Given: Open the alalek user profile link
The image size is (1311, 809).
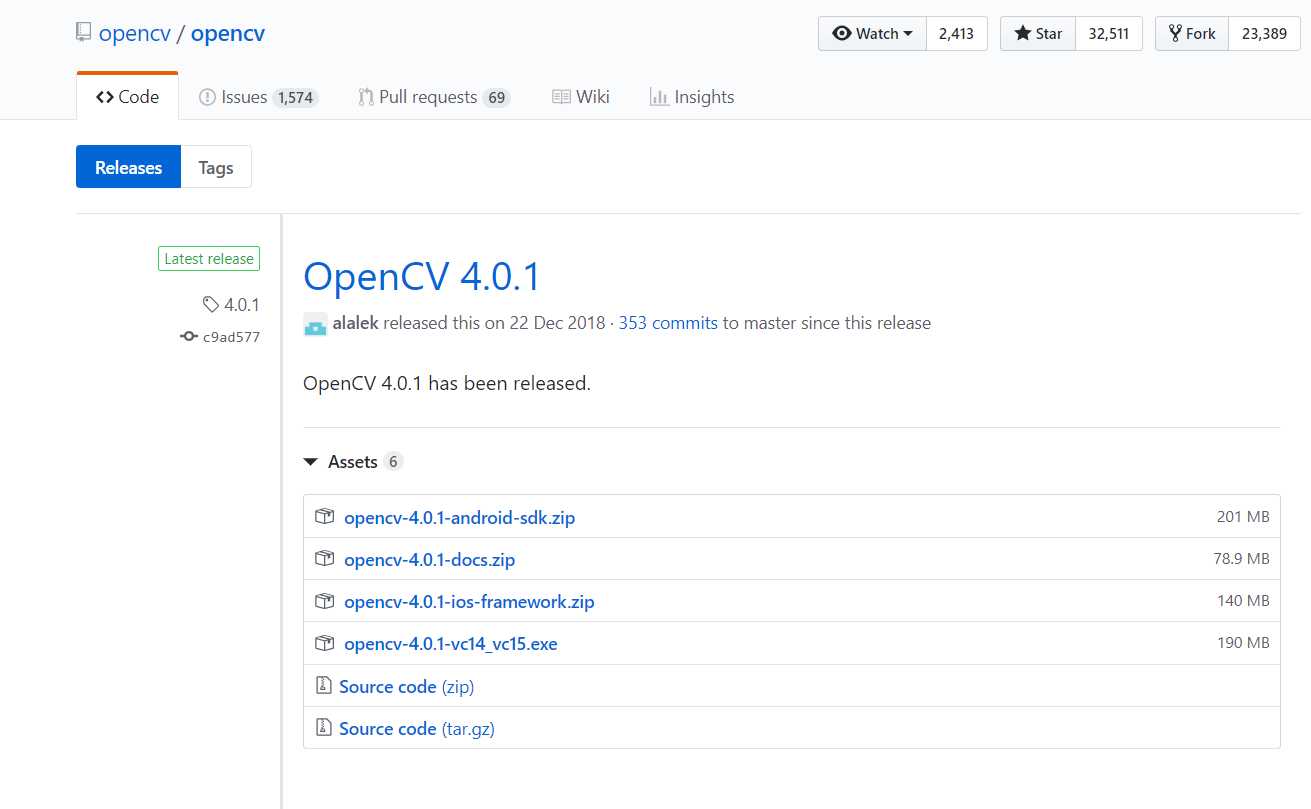Looking at the screenshot, I should 356,323.
